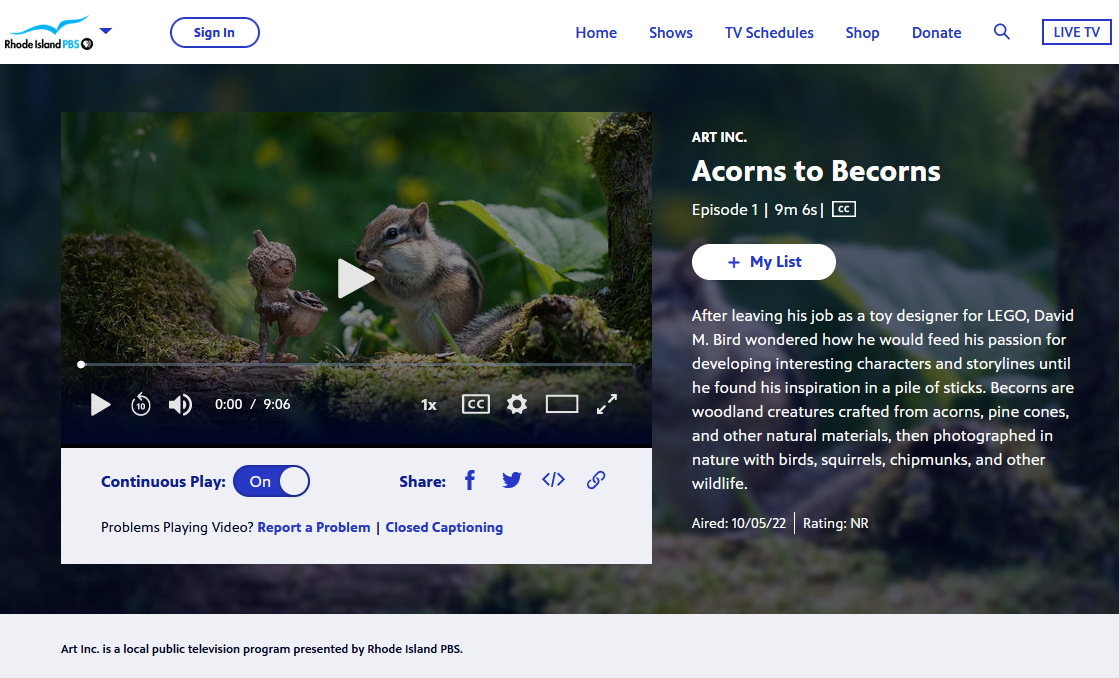The height and width of the screenshot is (678, 1119).
Task: Copy the video link with chain icon
Action: (596, 480)
